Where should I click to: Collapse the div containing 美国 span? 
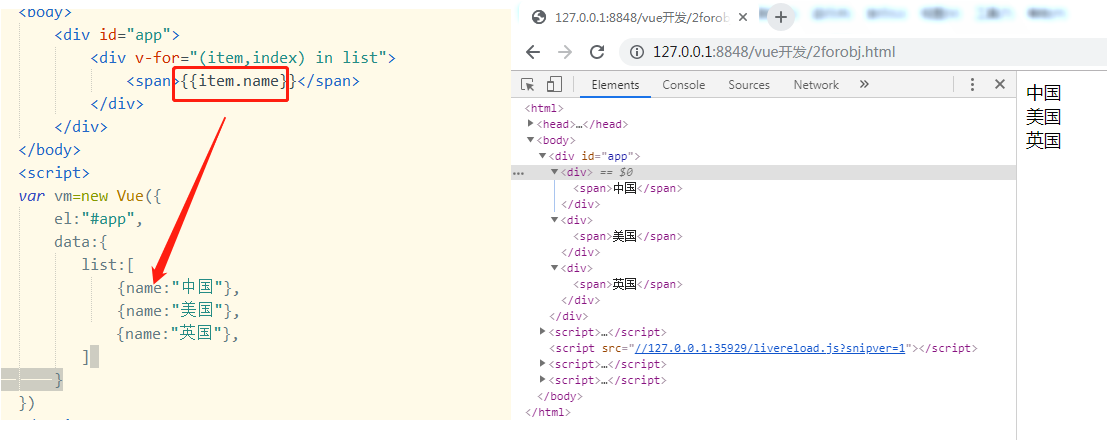(x=555, y=220)
